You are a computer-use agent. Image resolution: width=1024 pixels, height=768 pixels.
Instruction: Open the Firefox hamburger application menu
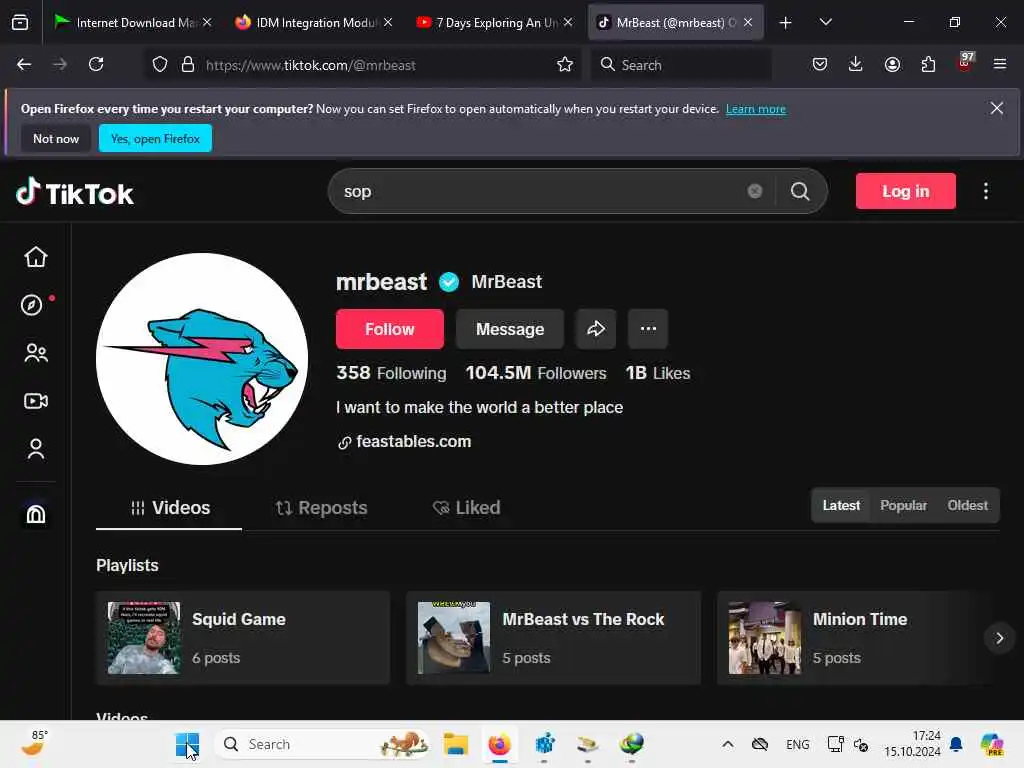[x=1000, y=64]
